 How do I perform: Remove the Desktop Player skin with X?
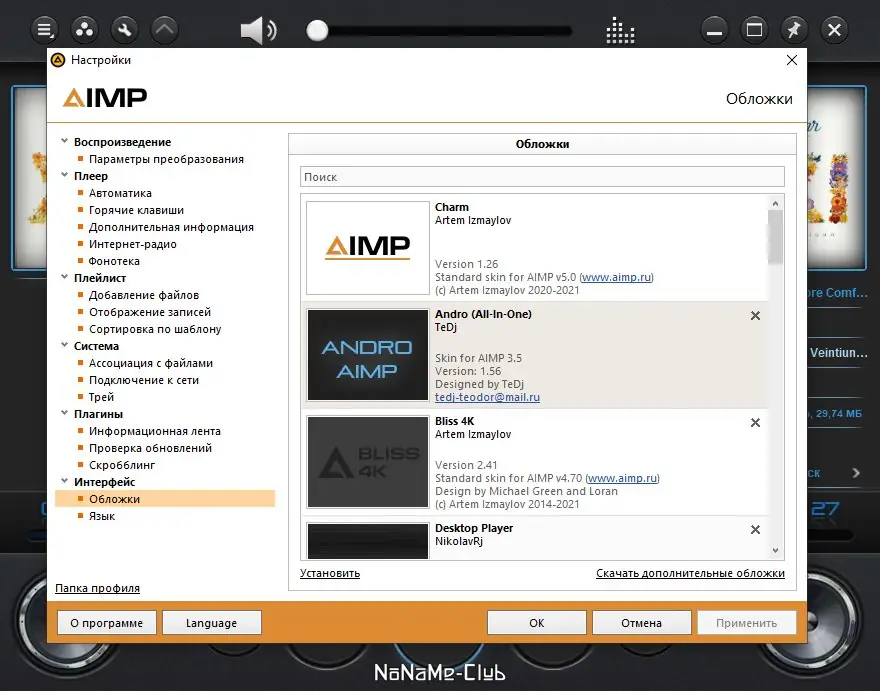pyautogui.click(x=755, y=529)
